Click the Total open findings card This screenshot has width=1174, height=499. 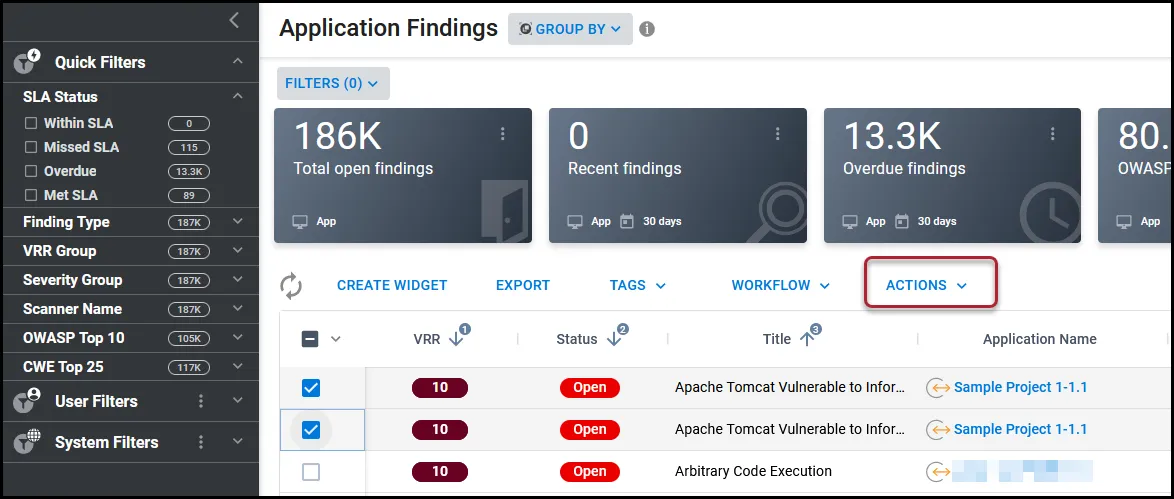pos(403,175)
